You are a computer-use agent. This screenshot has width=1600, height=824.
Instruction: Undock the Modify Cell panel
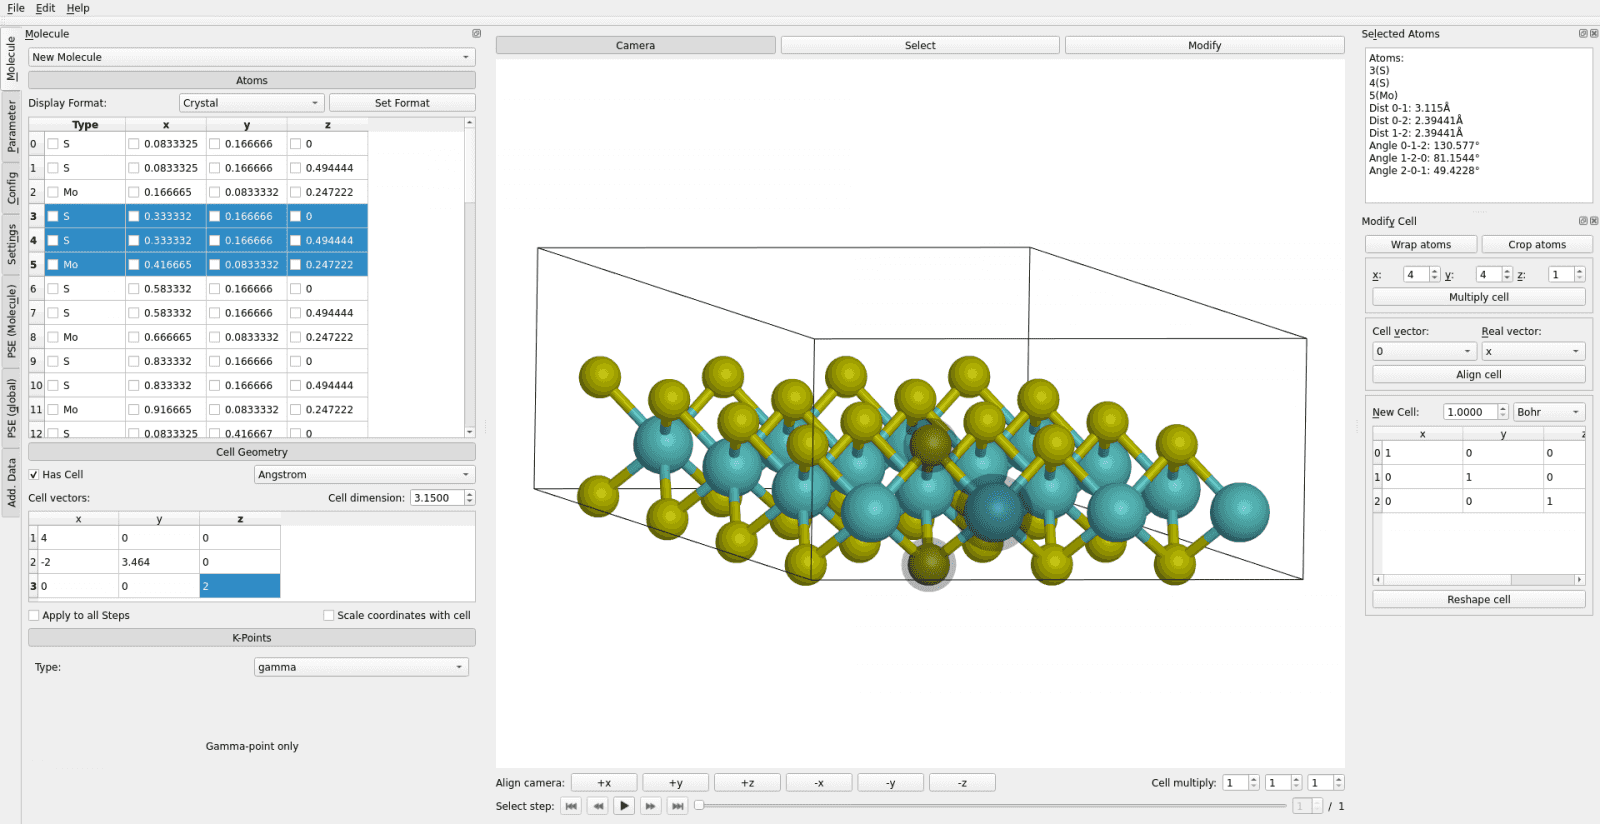[x=1583, y=221]
